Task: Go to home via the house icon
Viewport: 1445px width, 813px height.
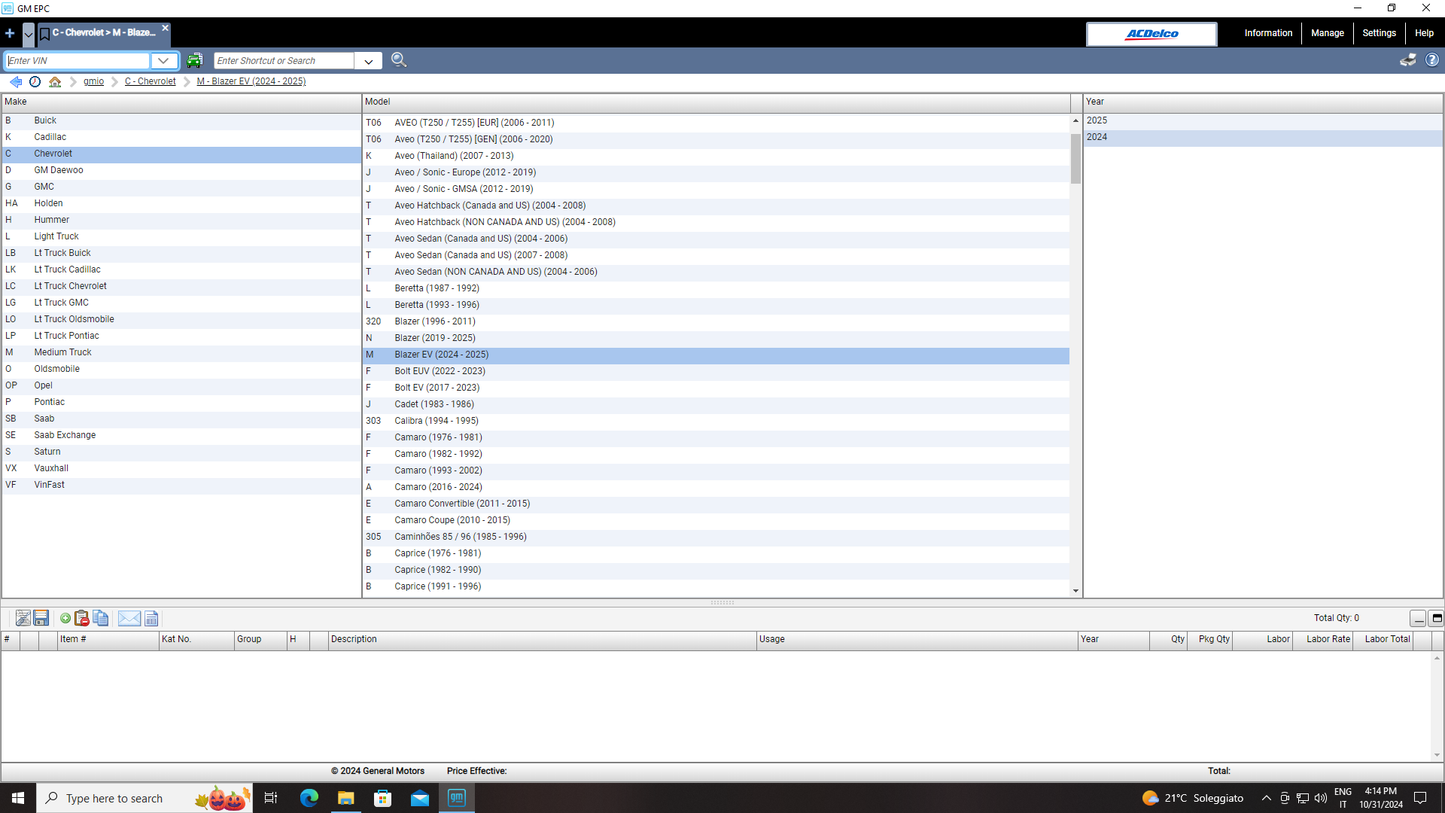Action: tap(55, 82)
